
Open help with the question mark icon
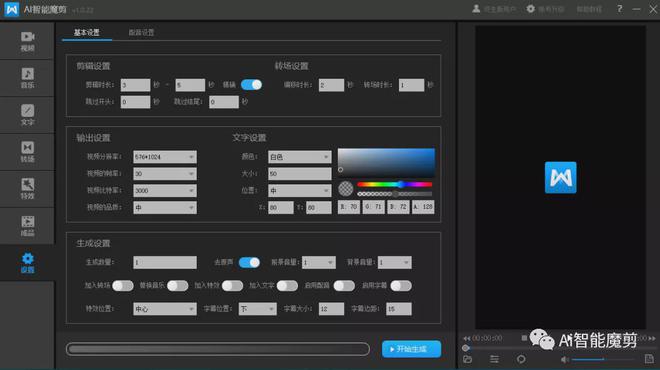[x=619, y=9]
